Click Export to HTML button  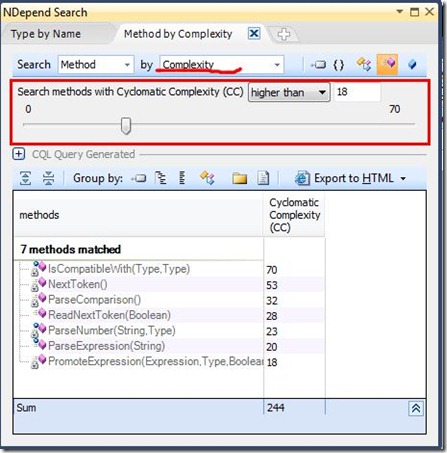pos(350,178)
